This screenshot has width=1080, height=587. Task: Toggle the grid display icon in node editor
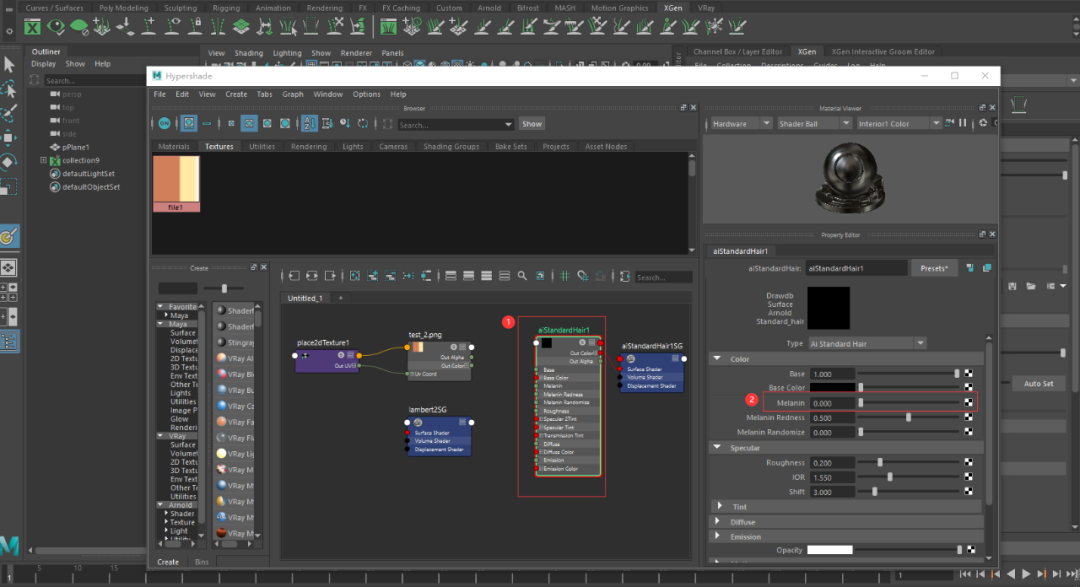pos(564,276)
